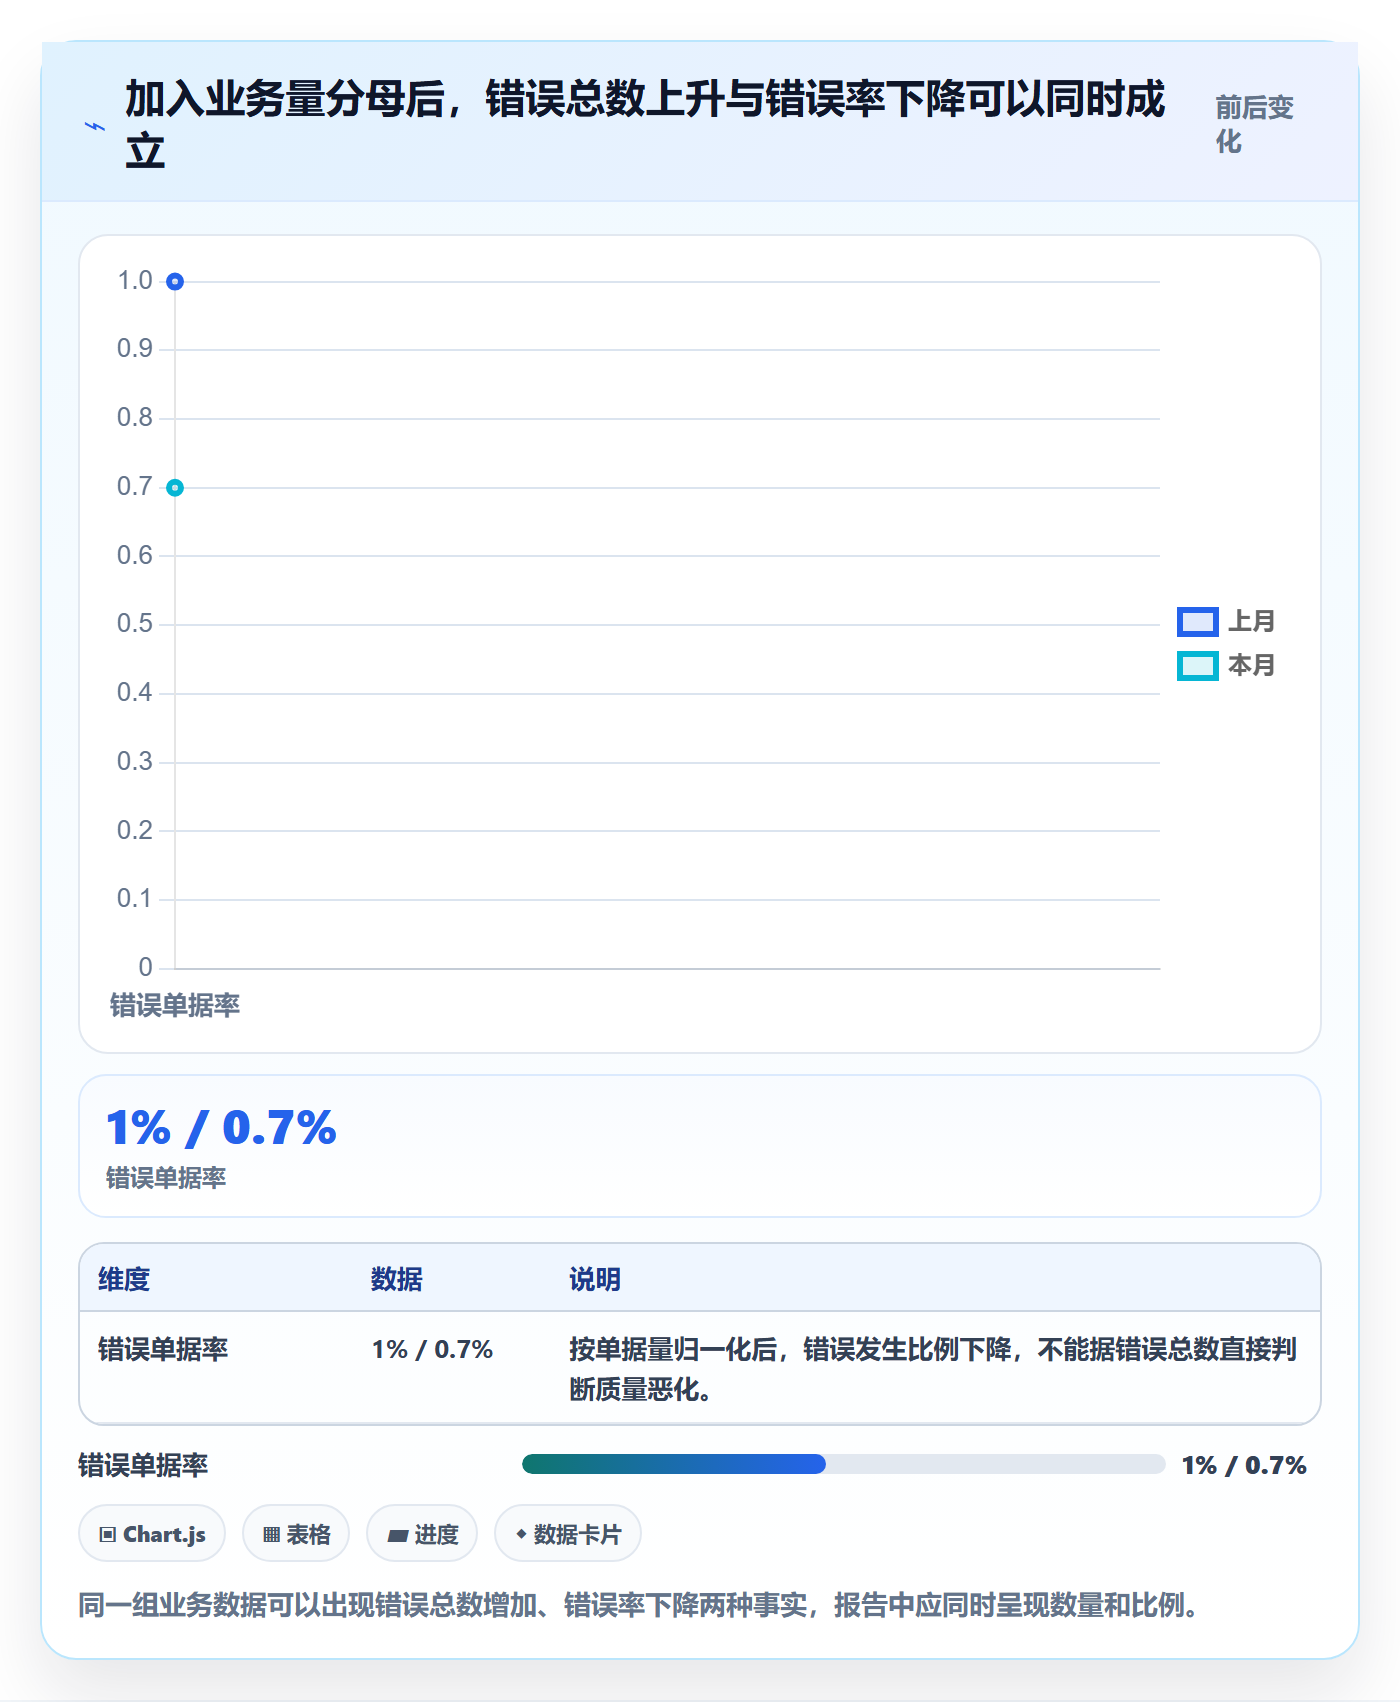1400x1702 pixels.
Task: Click the 说明 column header
Action: 595,1279
